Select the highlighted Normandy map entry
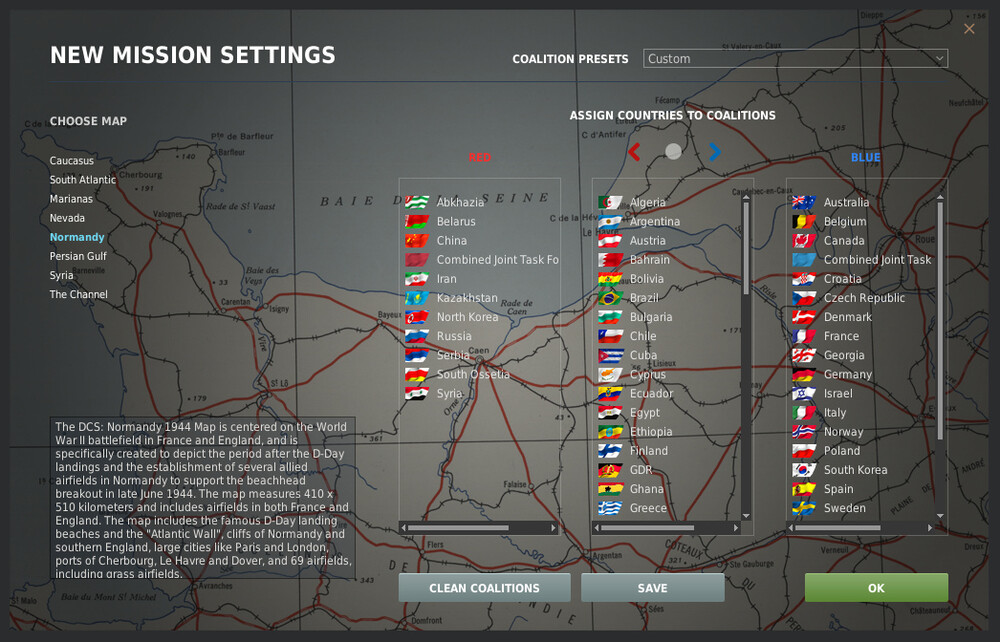The width and height of the screenshot is (1000, 642). pyautogui.click(x=77, y=237)
